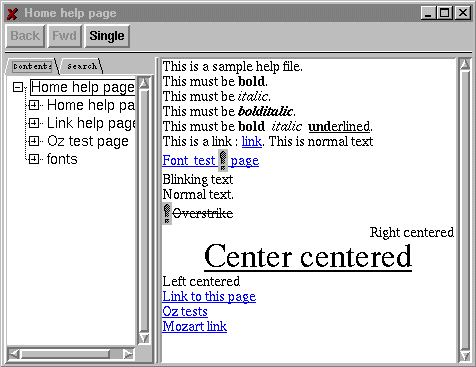The image size is (476, 367).
Task: Click the Center centered heading
Action: [308, 256]
